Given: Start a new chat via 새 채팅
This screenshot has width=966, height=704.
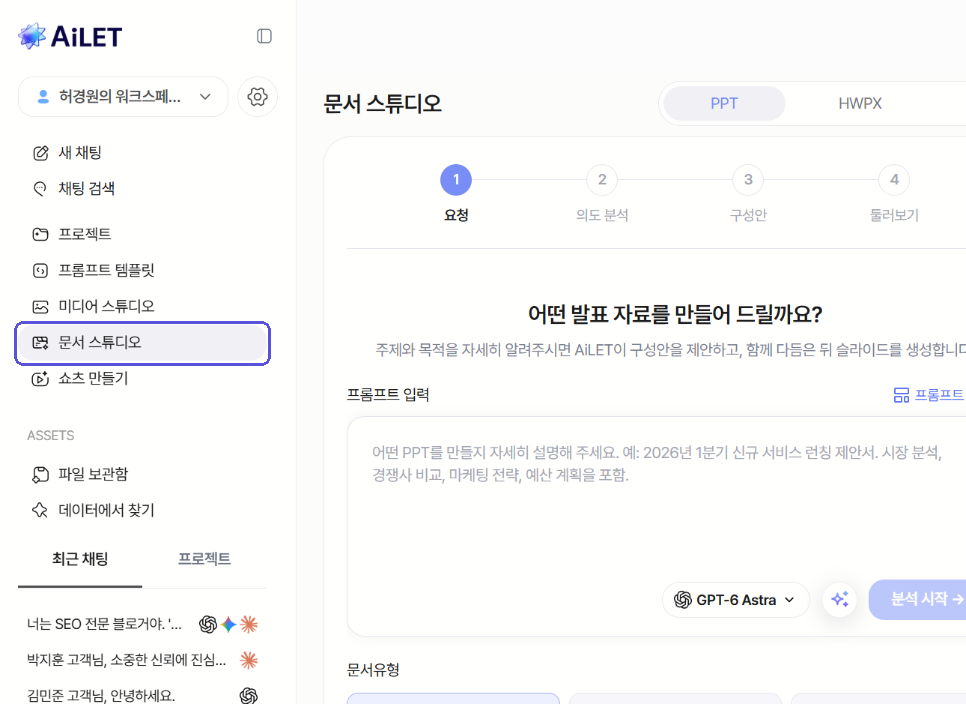Looking at the screenshot, I should [x=143, y=153].
